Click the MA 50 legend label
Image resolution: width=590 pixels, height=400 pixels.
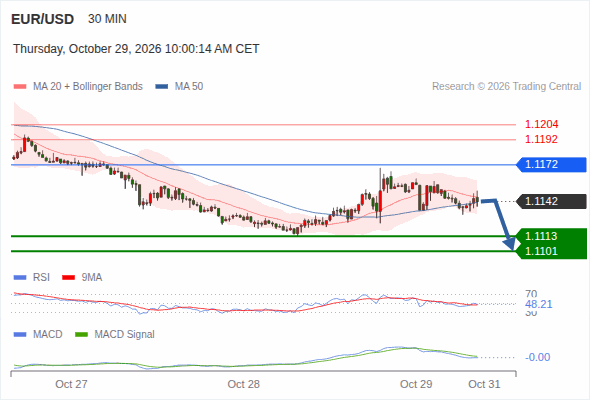tap(189, 87)
